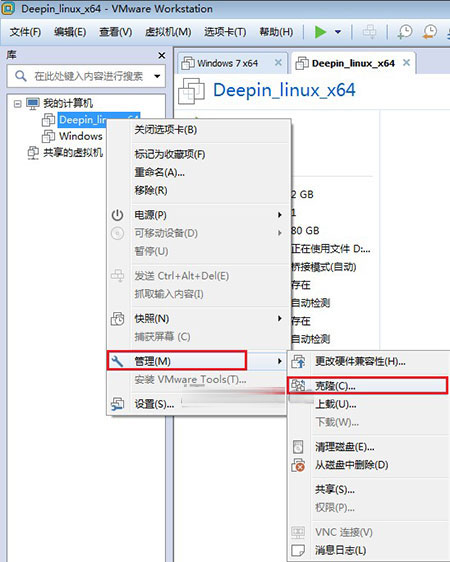This screenshot has width=450, height=562.
Task: Click the revert to snapshot toolbar icon
Action: 429,32
